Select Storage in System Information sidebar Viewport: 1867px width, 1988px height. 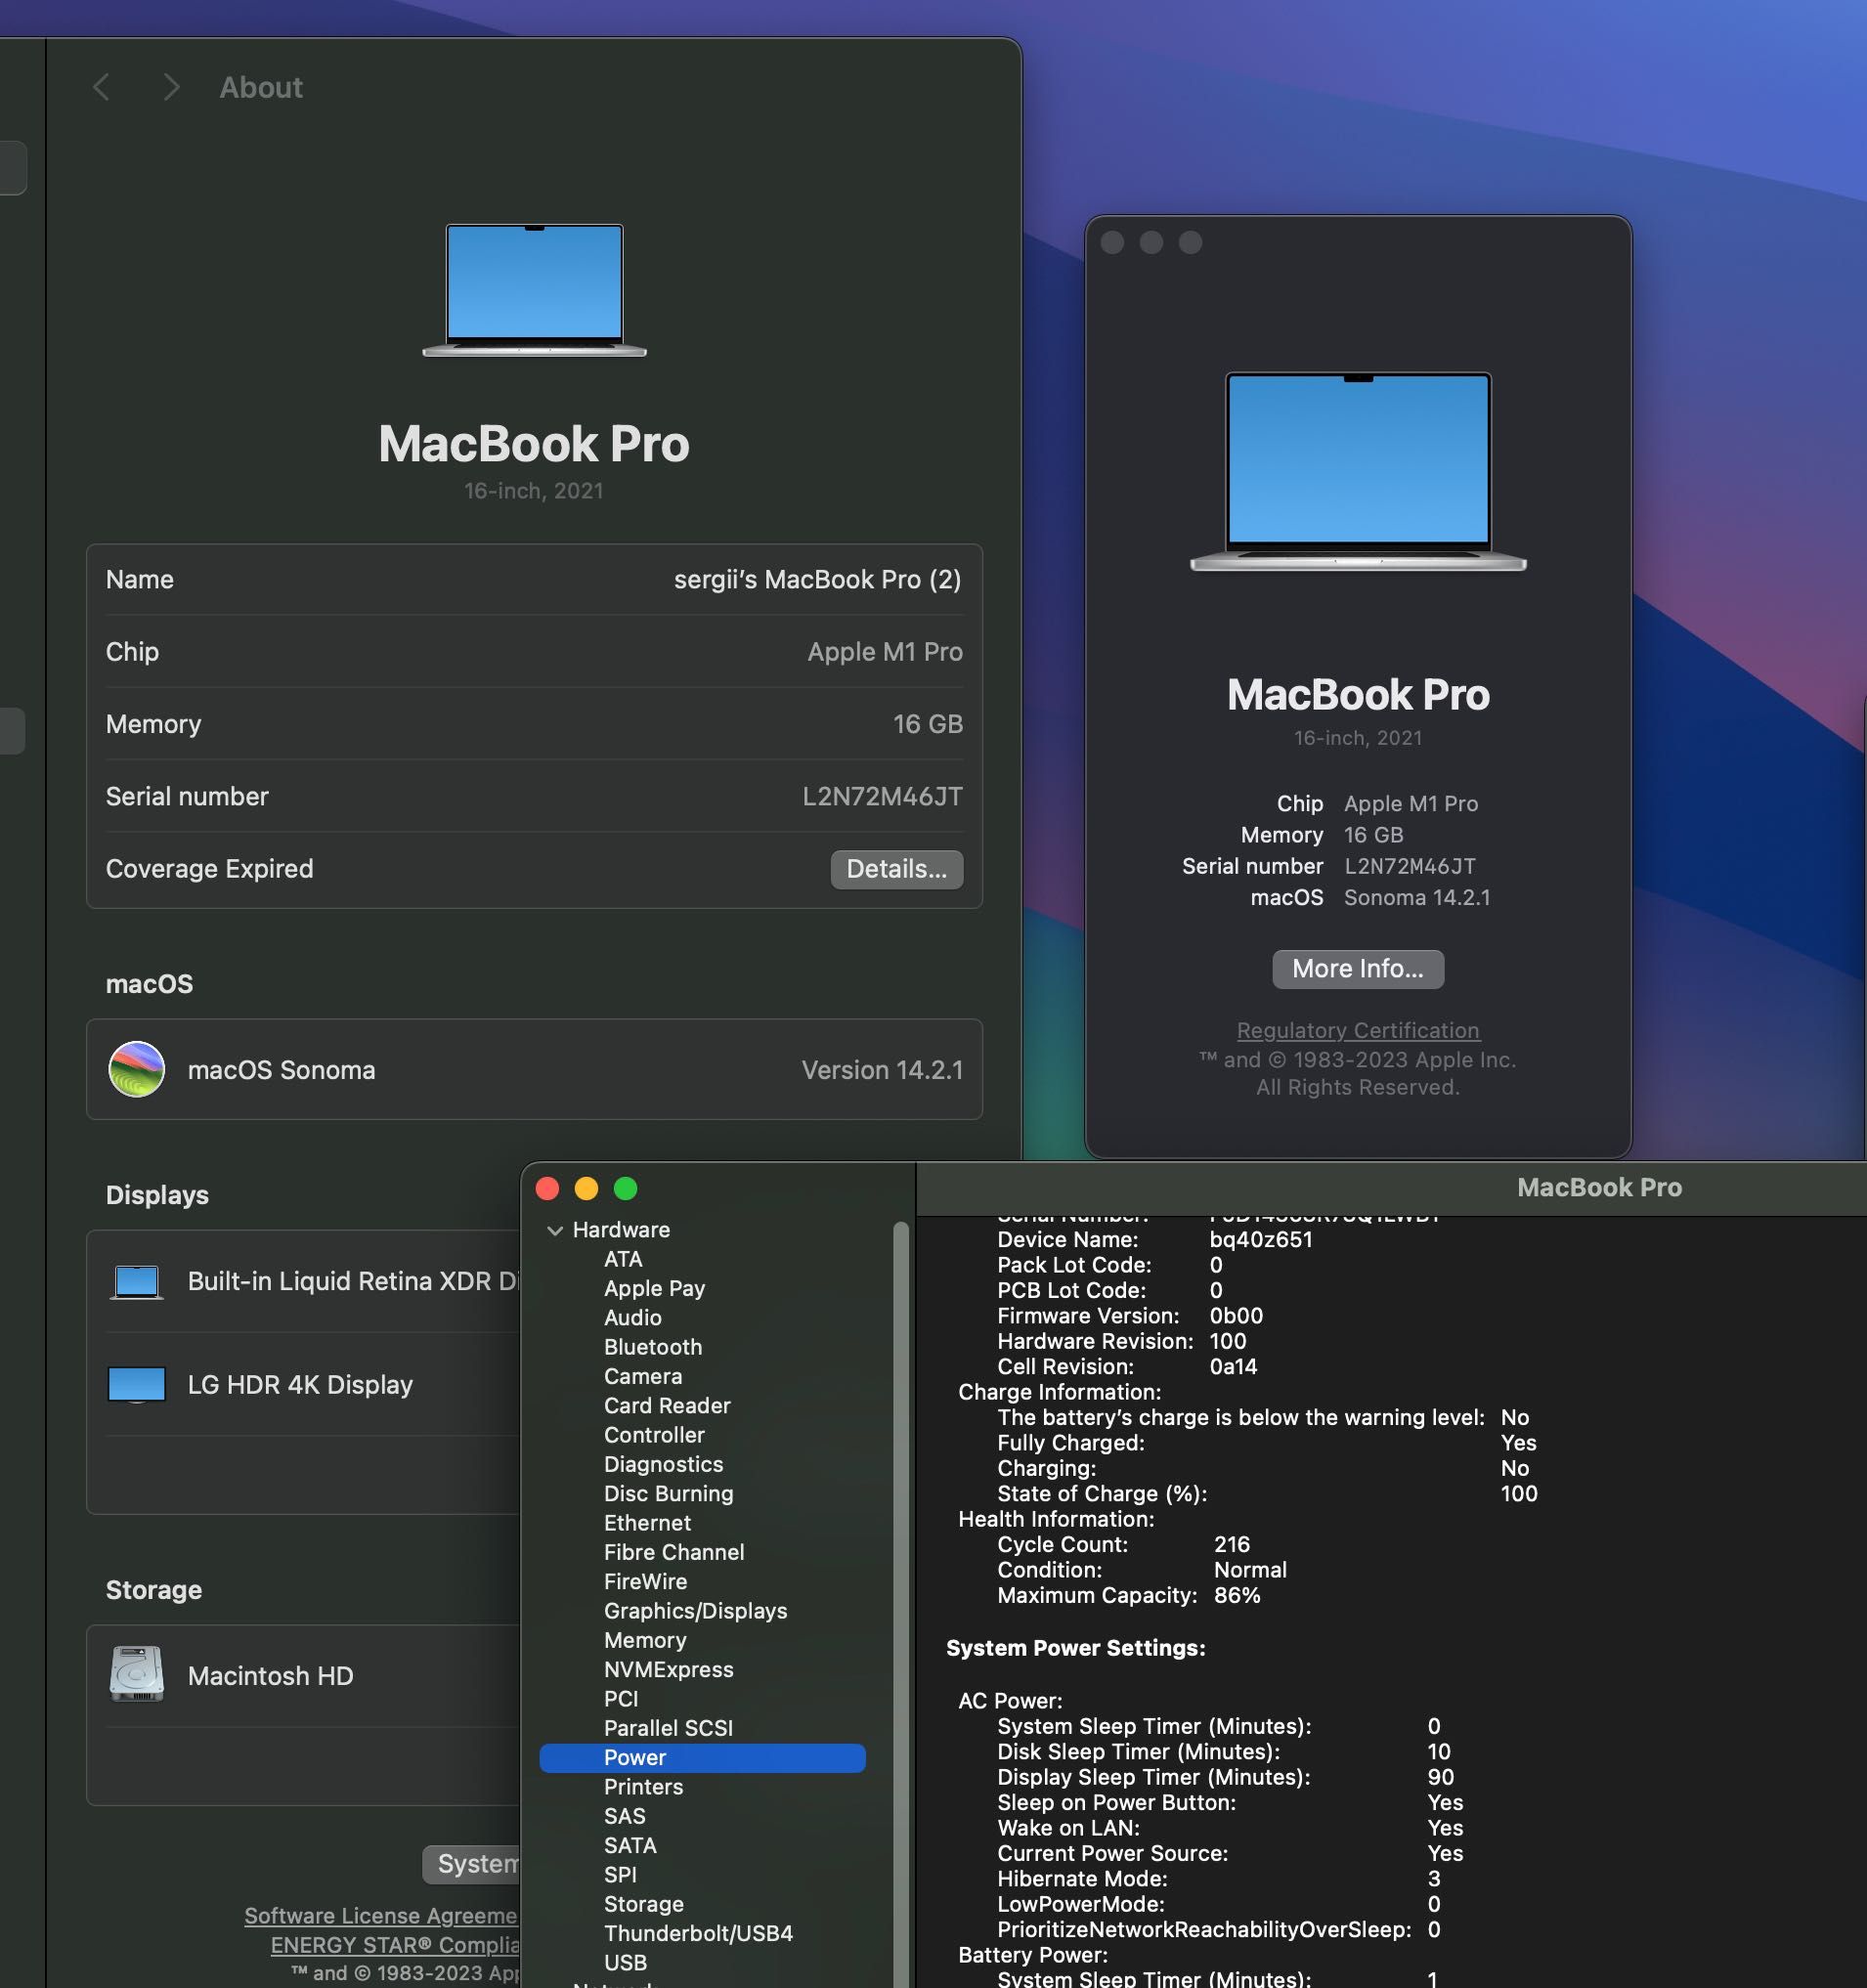tap(643, 1904)
